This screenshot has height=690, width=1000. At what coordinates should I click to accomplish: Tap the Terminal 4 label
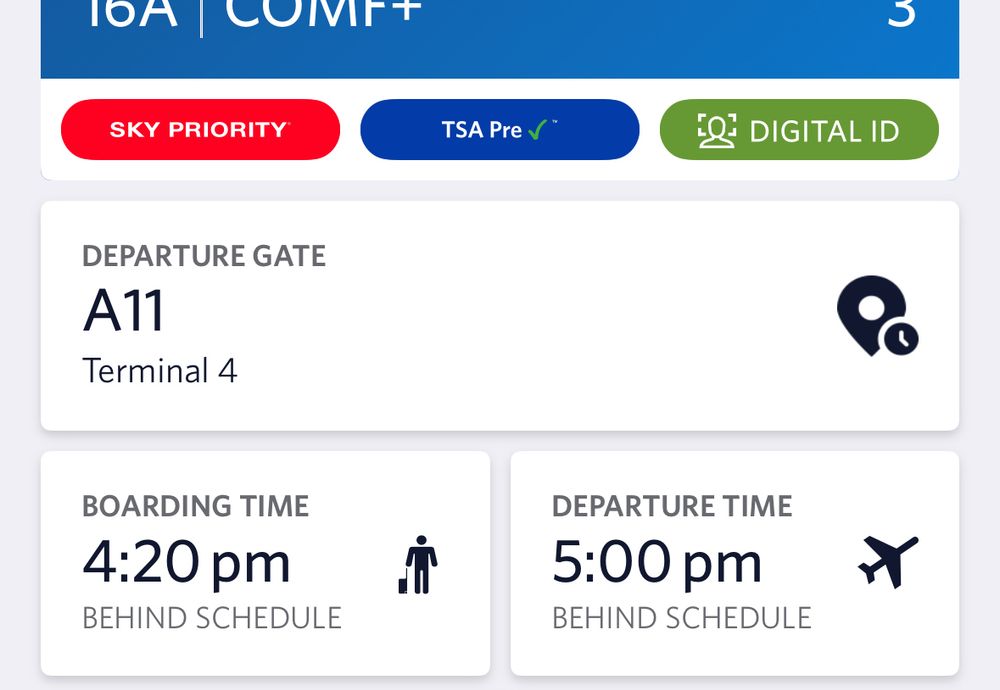[159, 371]
